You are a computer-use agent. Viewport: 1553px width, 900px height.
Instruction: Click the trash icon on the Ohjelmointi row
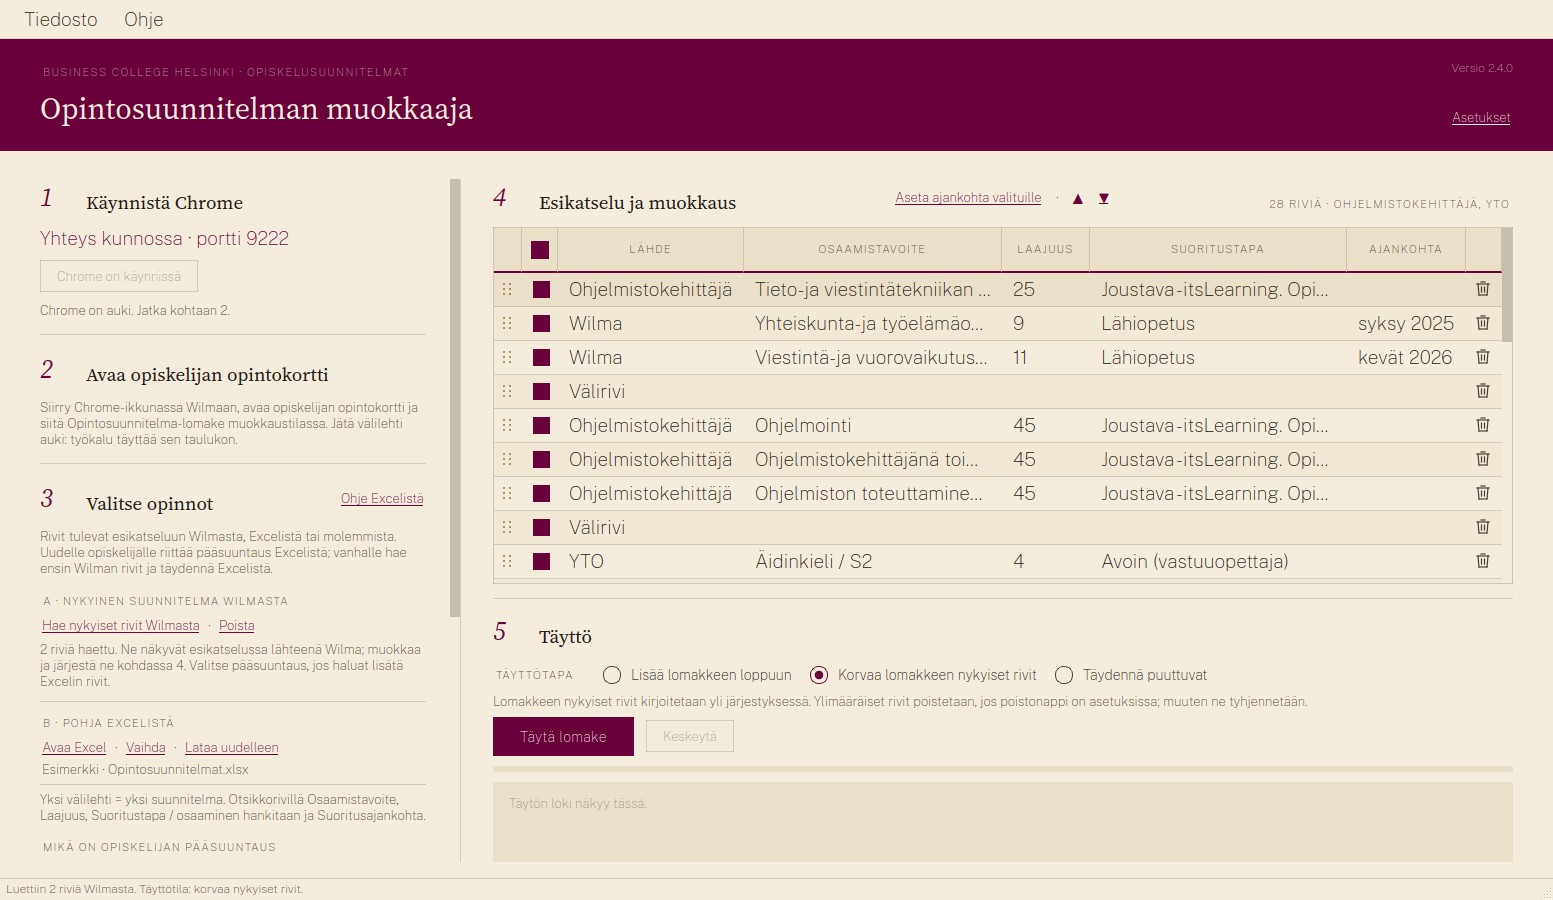1483,425
